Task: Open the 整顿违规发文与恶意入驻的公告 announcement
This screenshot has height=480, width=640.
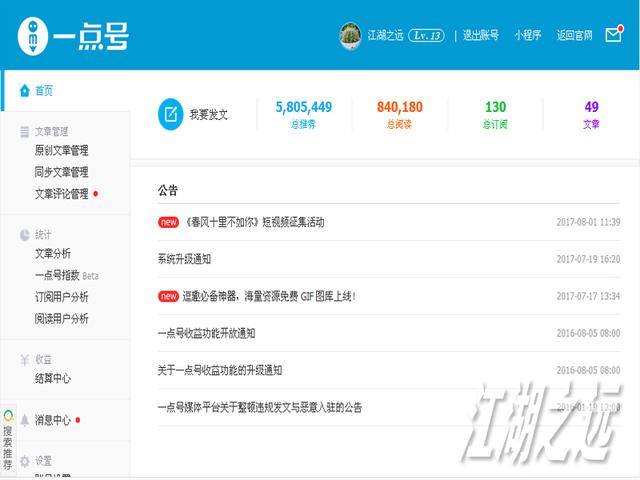Action: pos(260,407)
